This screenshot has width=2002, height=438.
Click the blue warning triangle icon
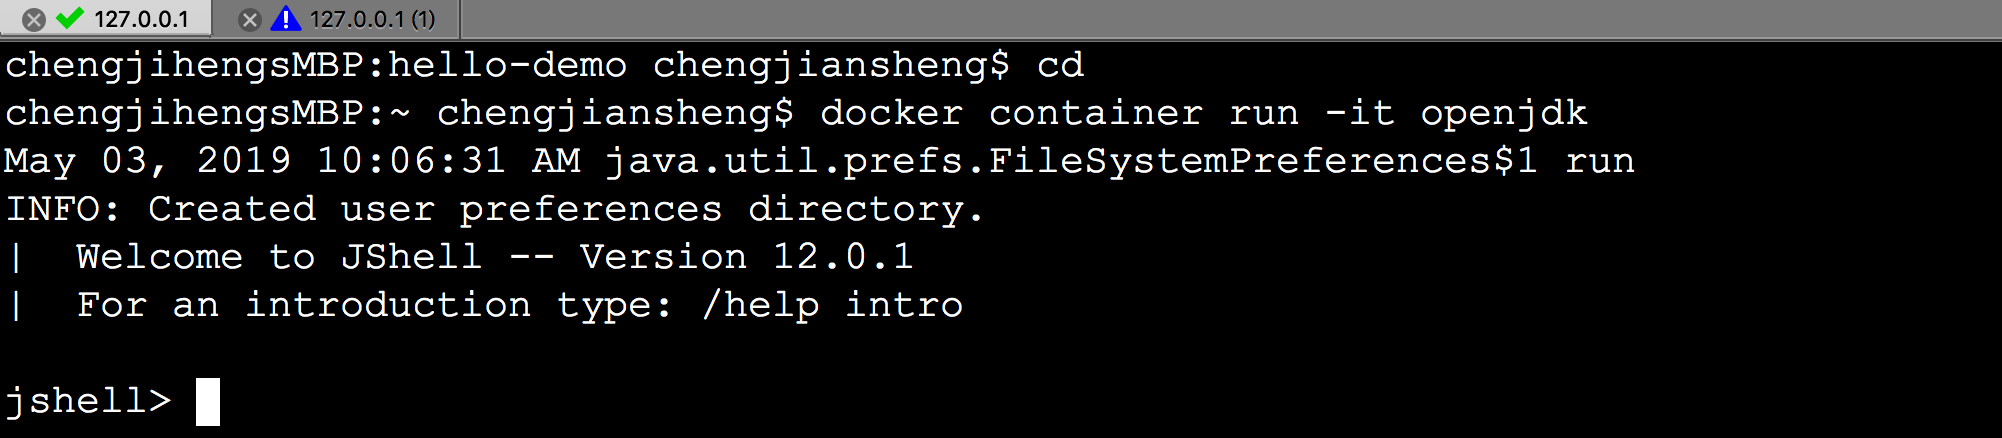pyautogui.click(x=286, y=18)
